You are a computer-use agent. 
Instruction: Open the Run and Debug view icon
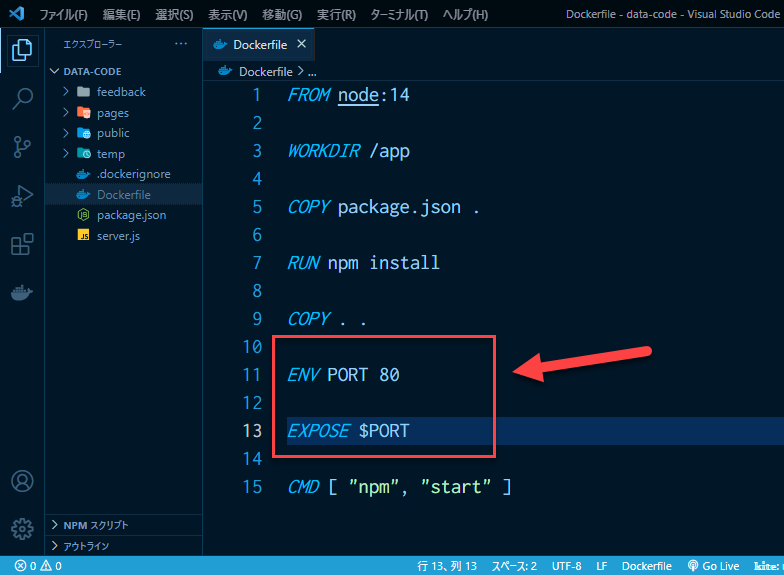tap(22, 196)
